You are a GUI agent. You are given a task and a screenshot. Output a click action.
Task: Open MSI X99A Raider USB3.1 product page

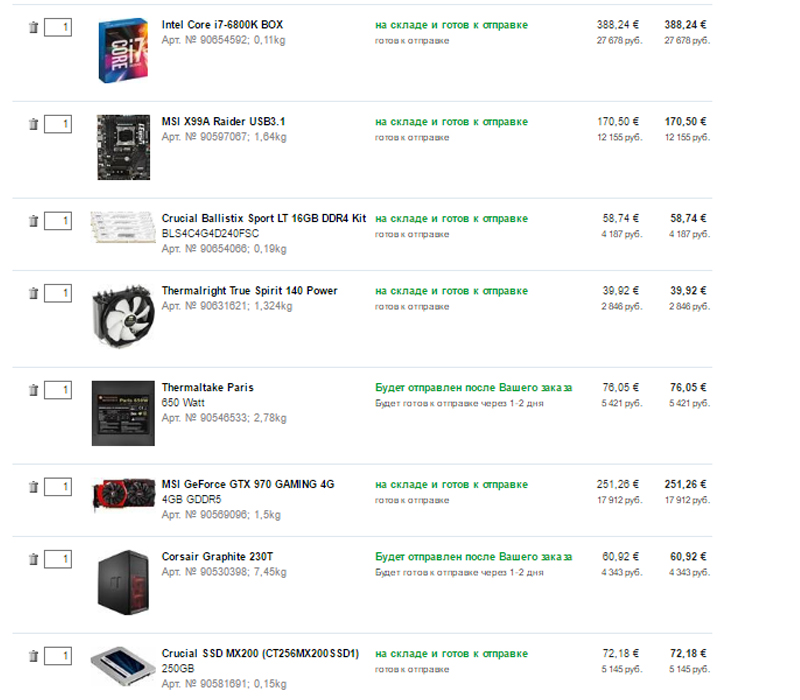pyautogui.click(x=223, y=121)
